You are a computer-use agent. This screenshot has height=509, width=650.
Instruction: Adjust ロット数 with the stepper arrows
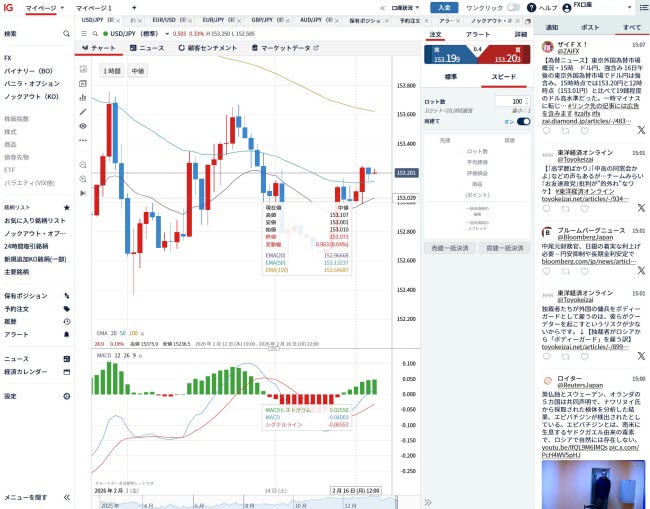tap(527, 101)
